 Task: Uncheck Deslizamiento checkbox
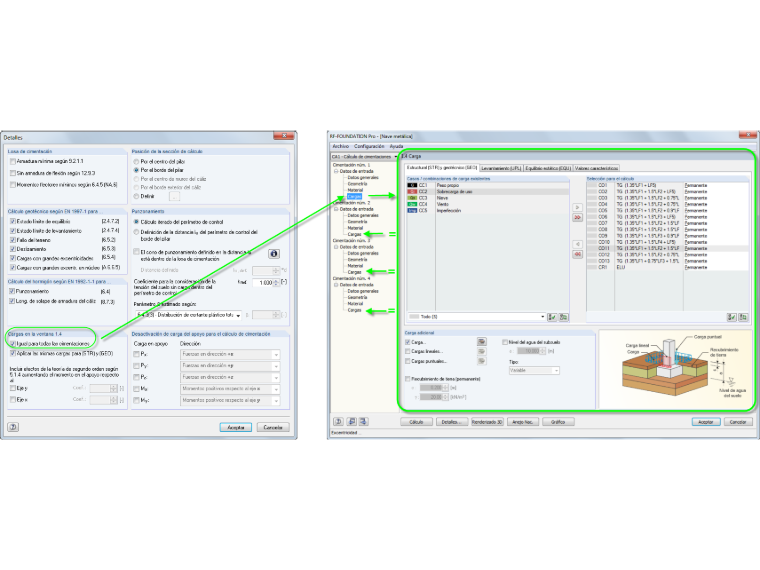pyautogui.click(x=13, y=249)
